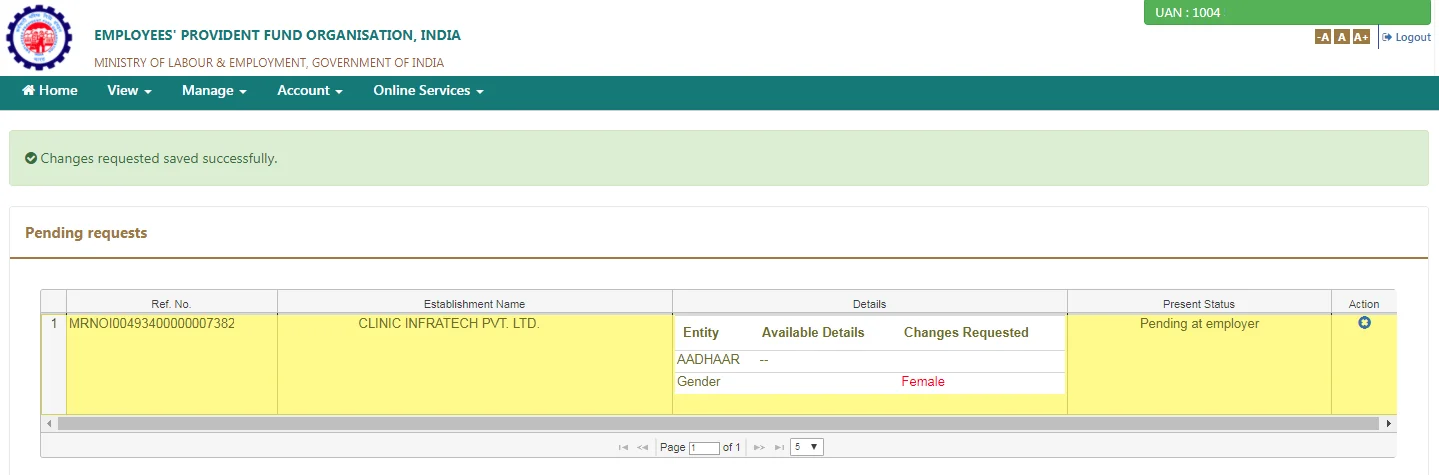Go to the first page of the grid
The height and width of the screenshot is (475, 1439).
624,447
